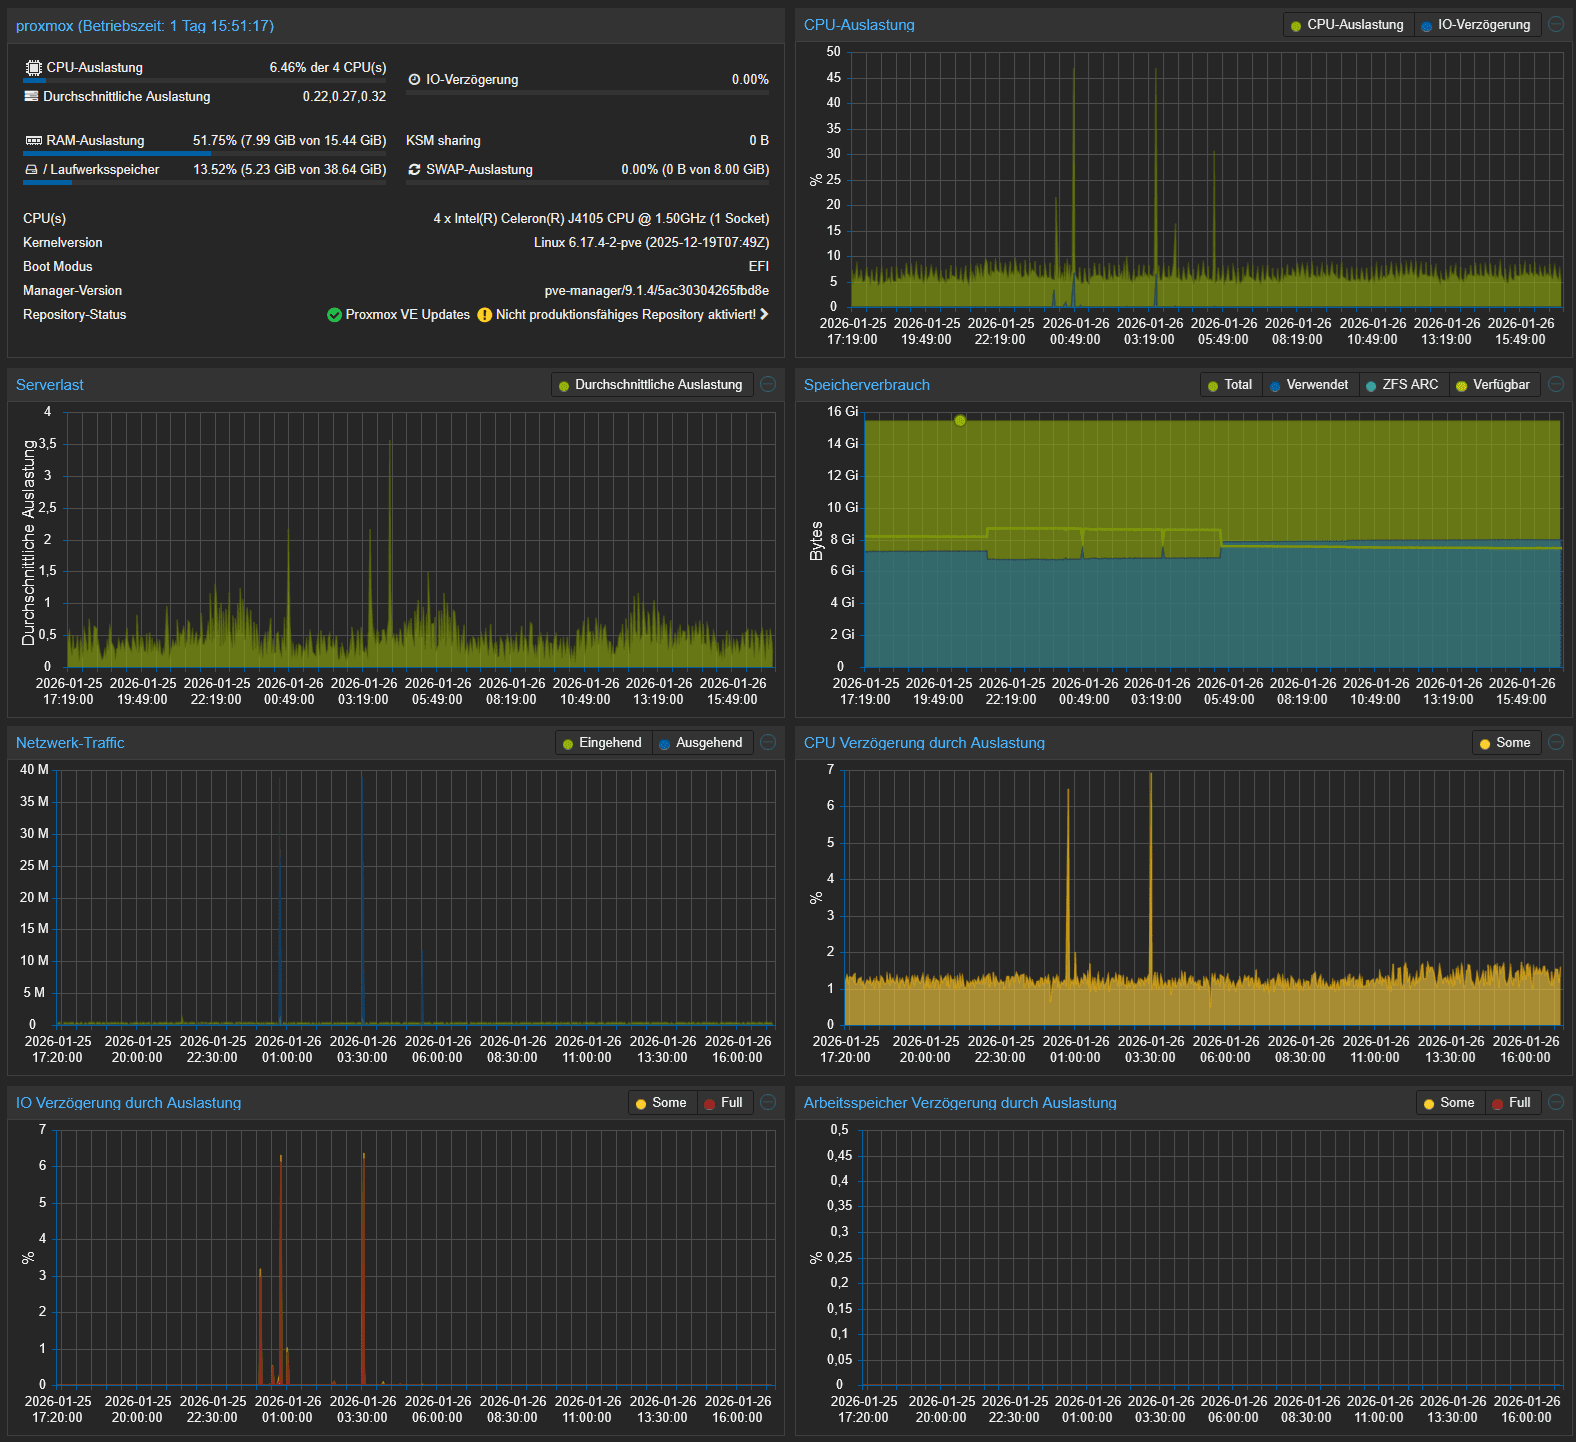Click the Boot Modus value EFI
Image resolution: width=1576 pixels, height=1442 pixels.
759,267
